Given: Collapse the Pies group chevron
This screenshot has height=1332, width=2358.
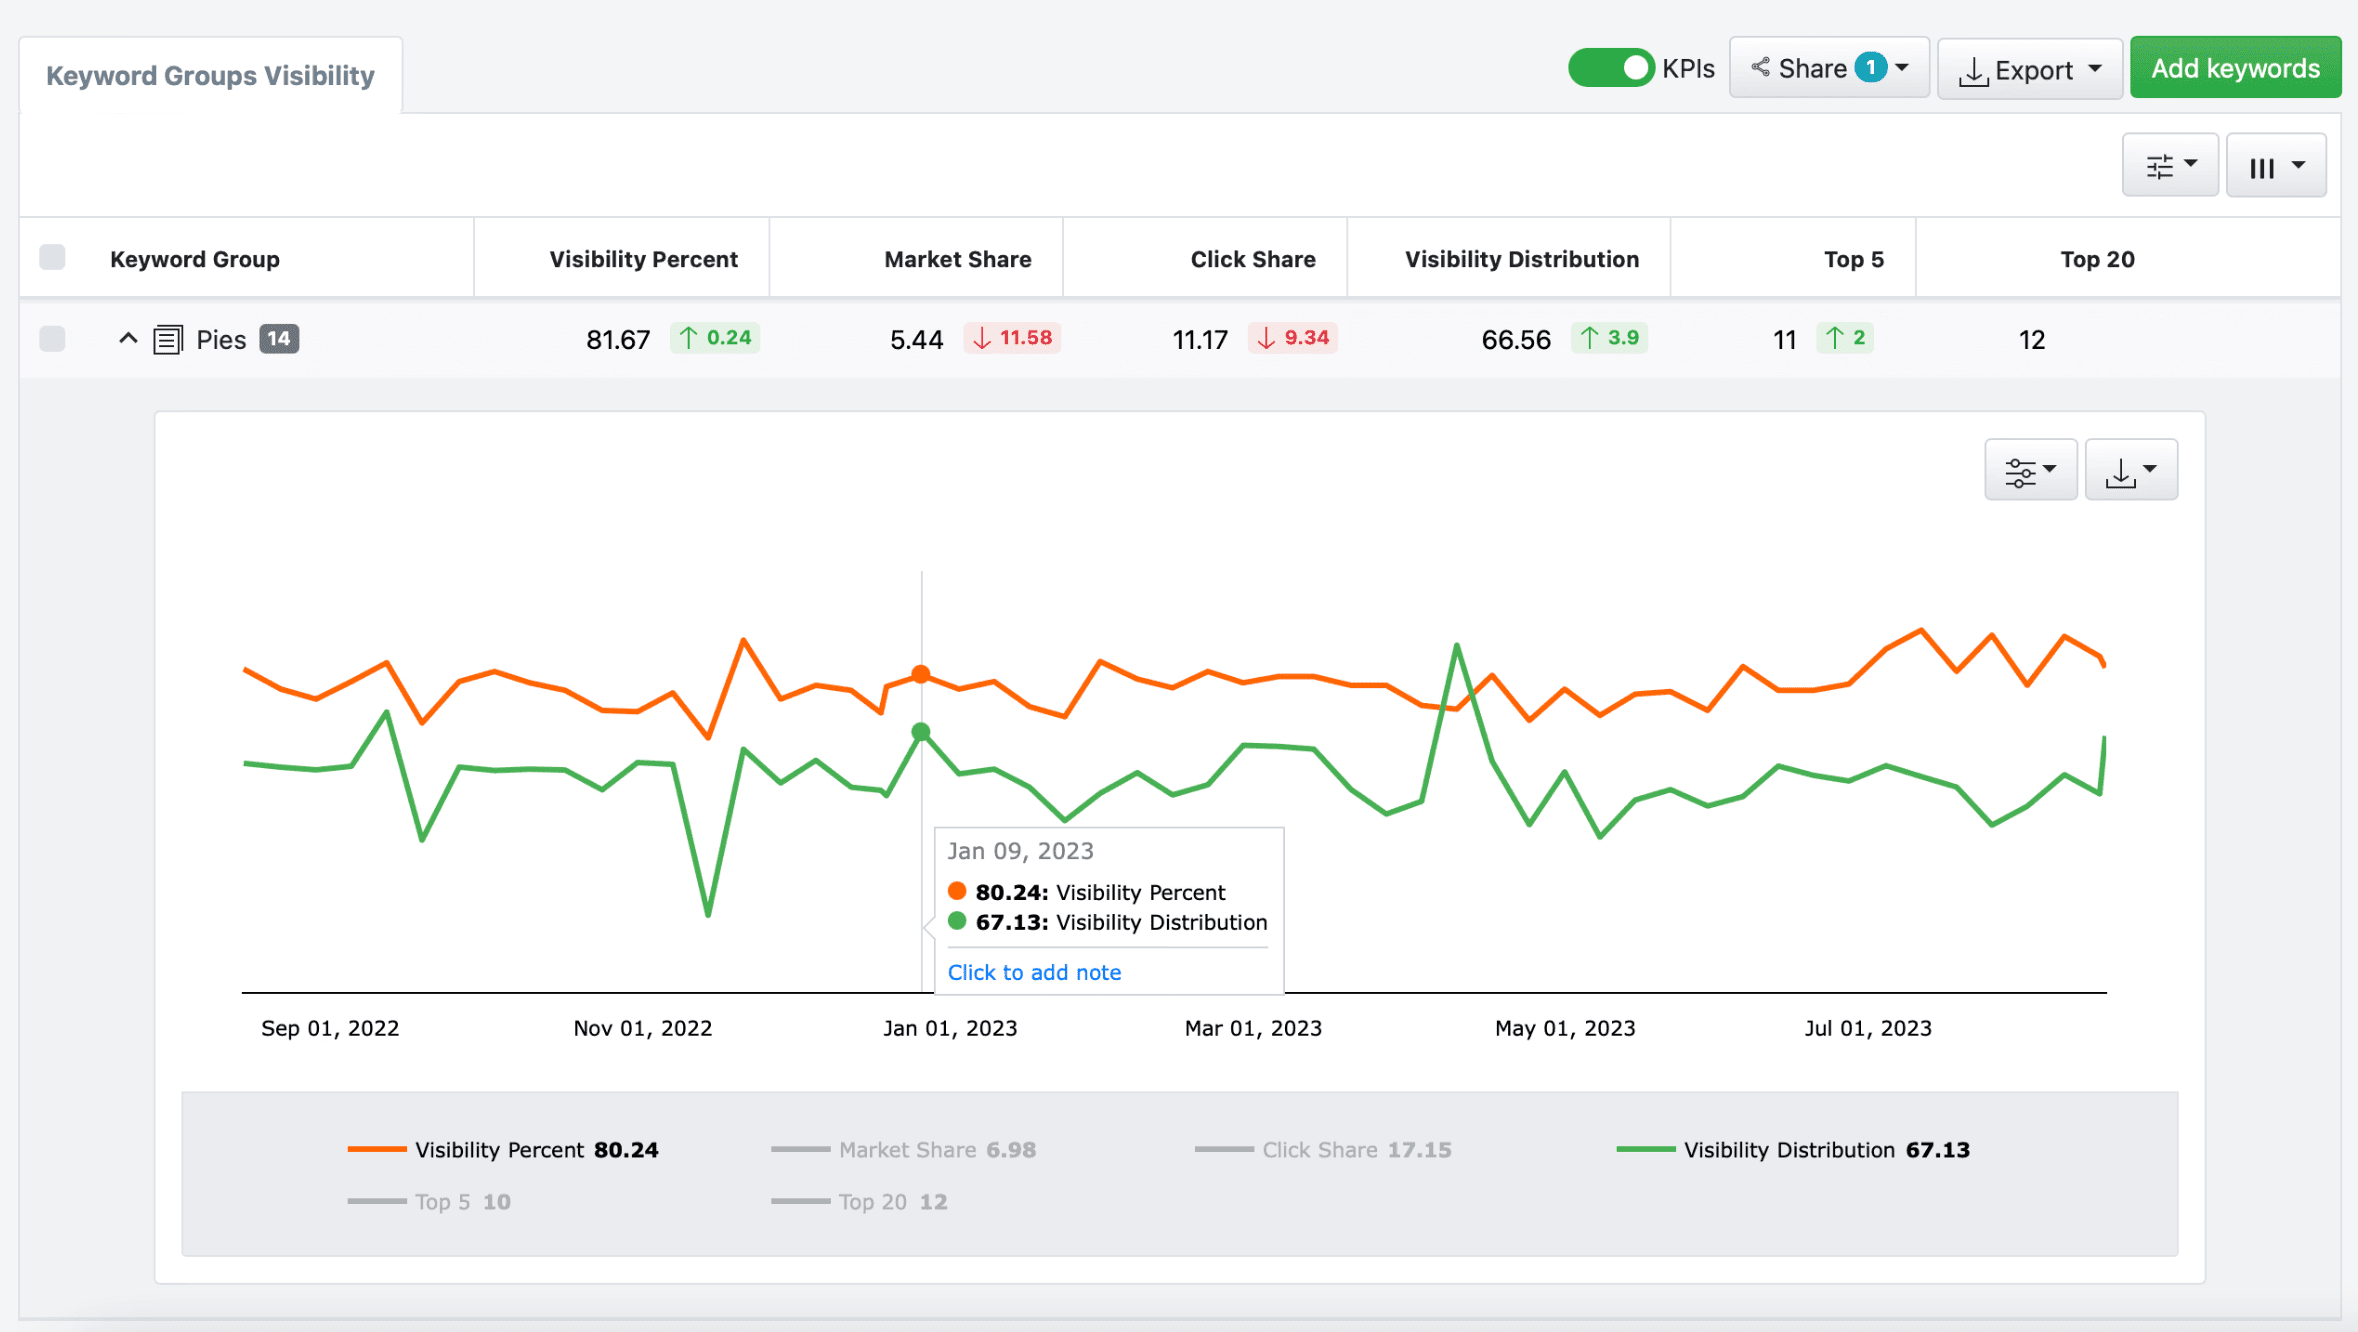Looking at the screenshot, I should tap(128, 339).
